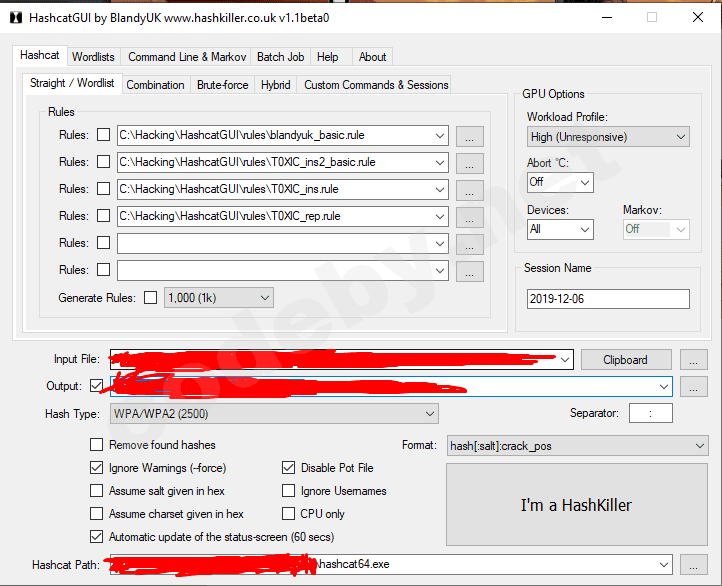The width and height of the screenshot is (722, 586).
Task: Uncheck the Output checkbox
Action: tap(97, 385)
